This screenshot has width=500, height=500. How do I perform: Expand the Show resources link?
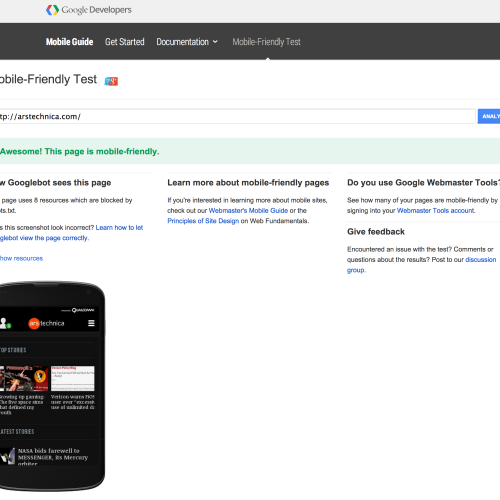[21, 258]
